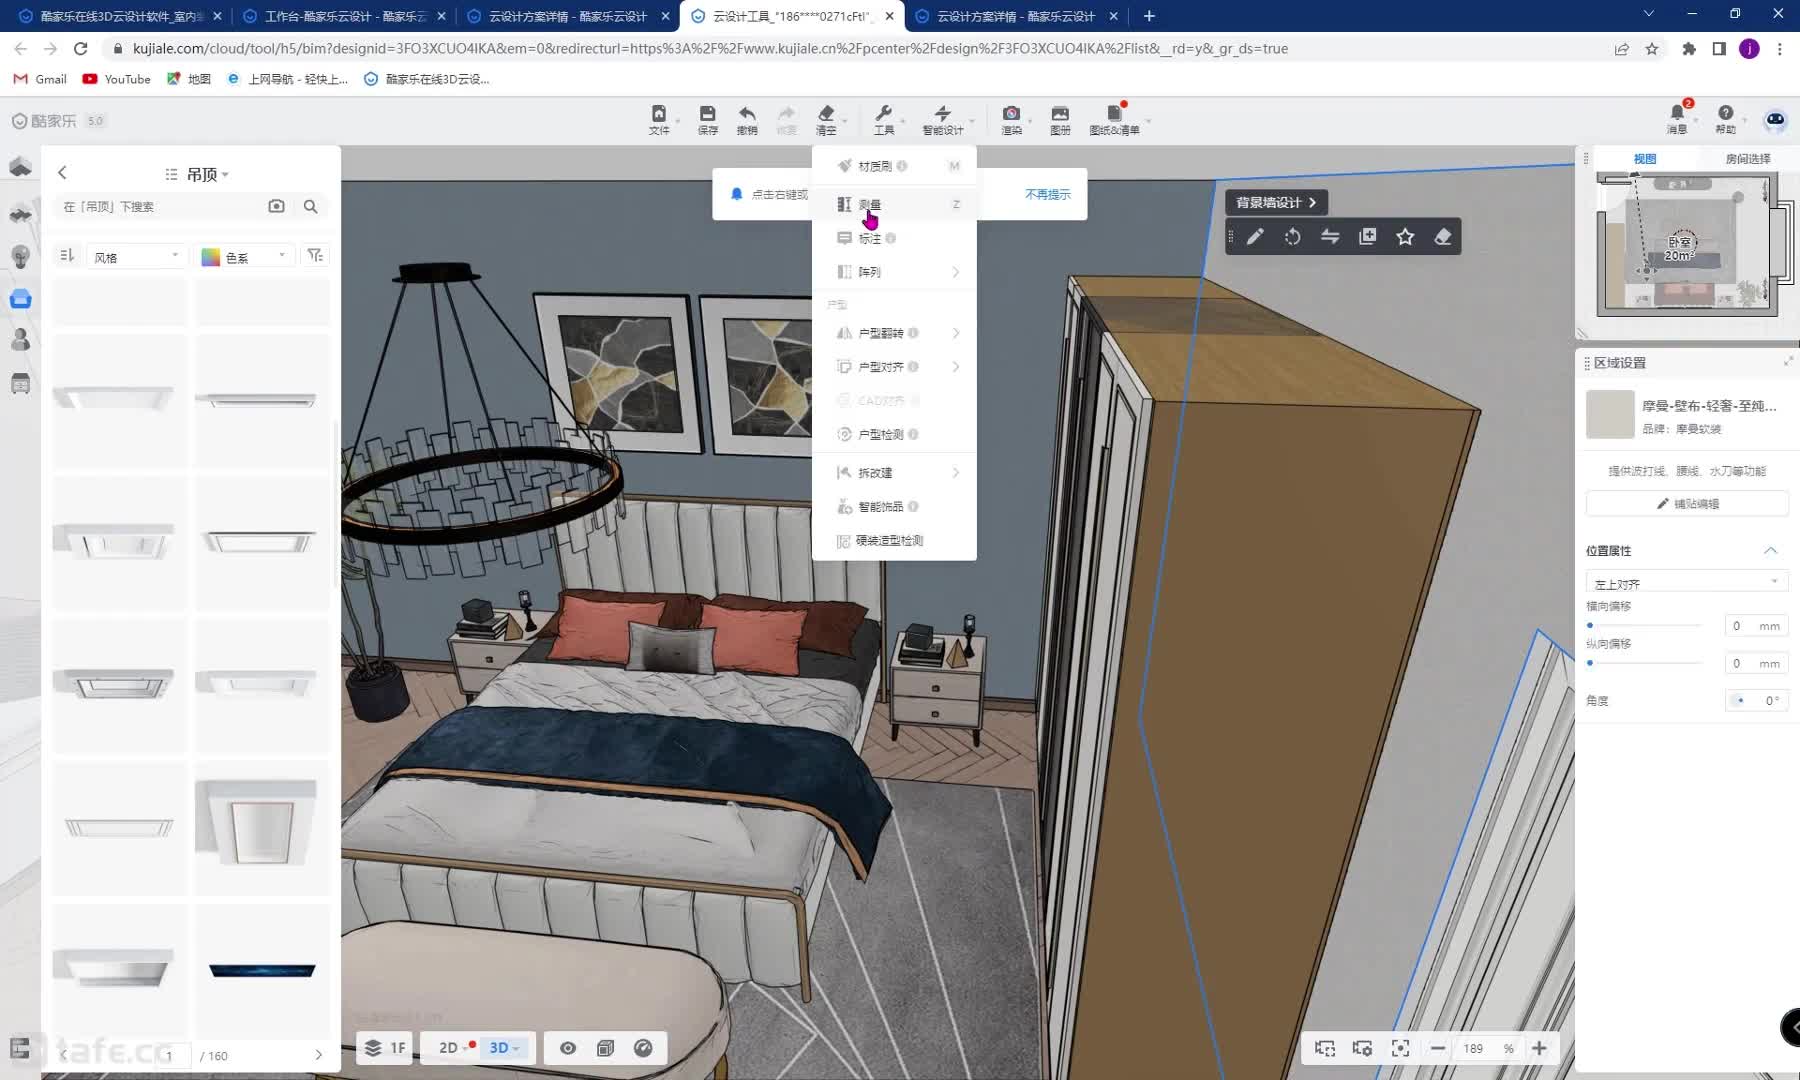Click the flip swap icon in wall toolbar
The width and height of the screenshot is (1800, 1080).
point(1330,236)
